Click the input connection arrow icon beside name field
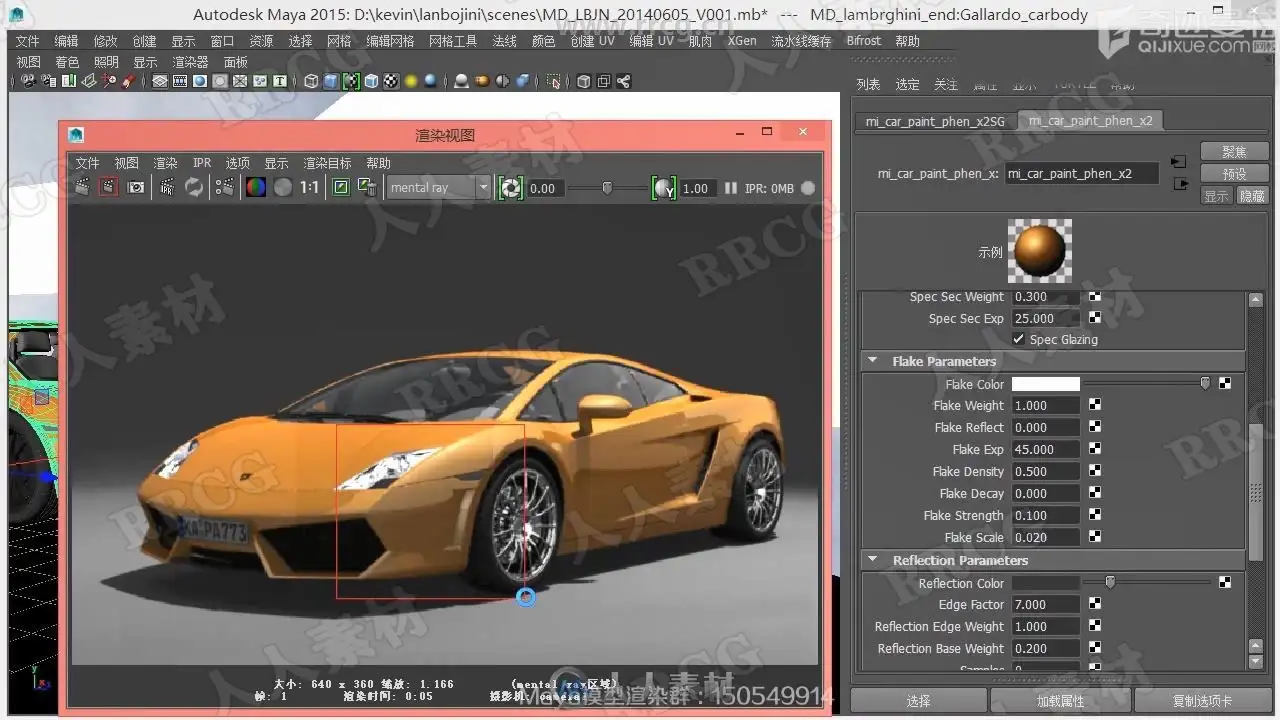The height and width of the screenshot is (720, 1280). [x=1179, y=161]
